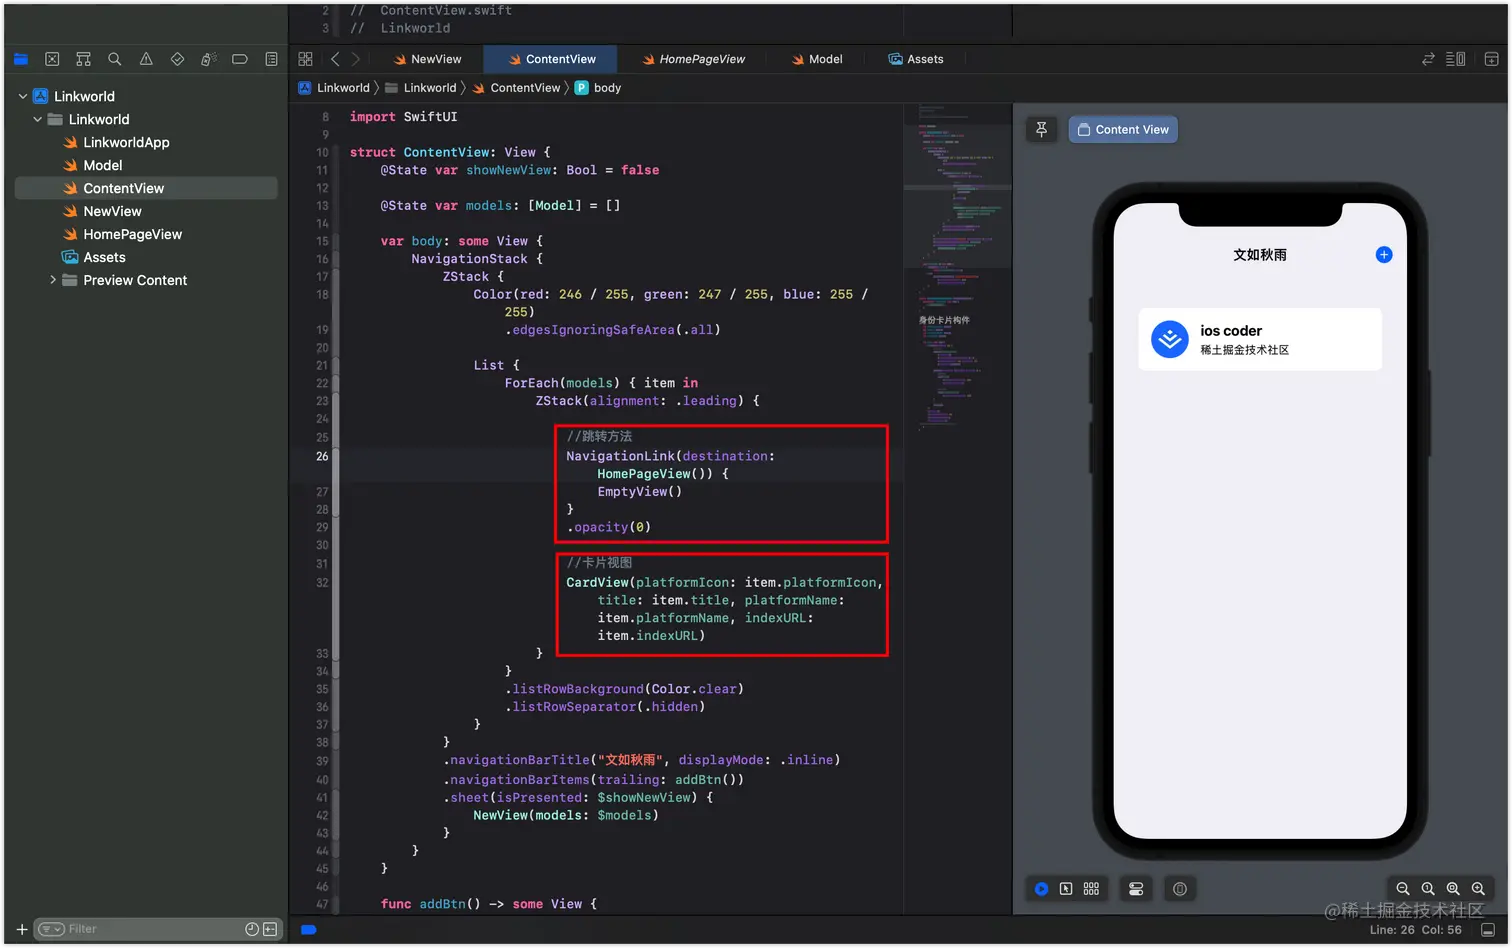
Task: Switch to the Model tab
Action: coord(817,59)
